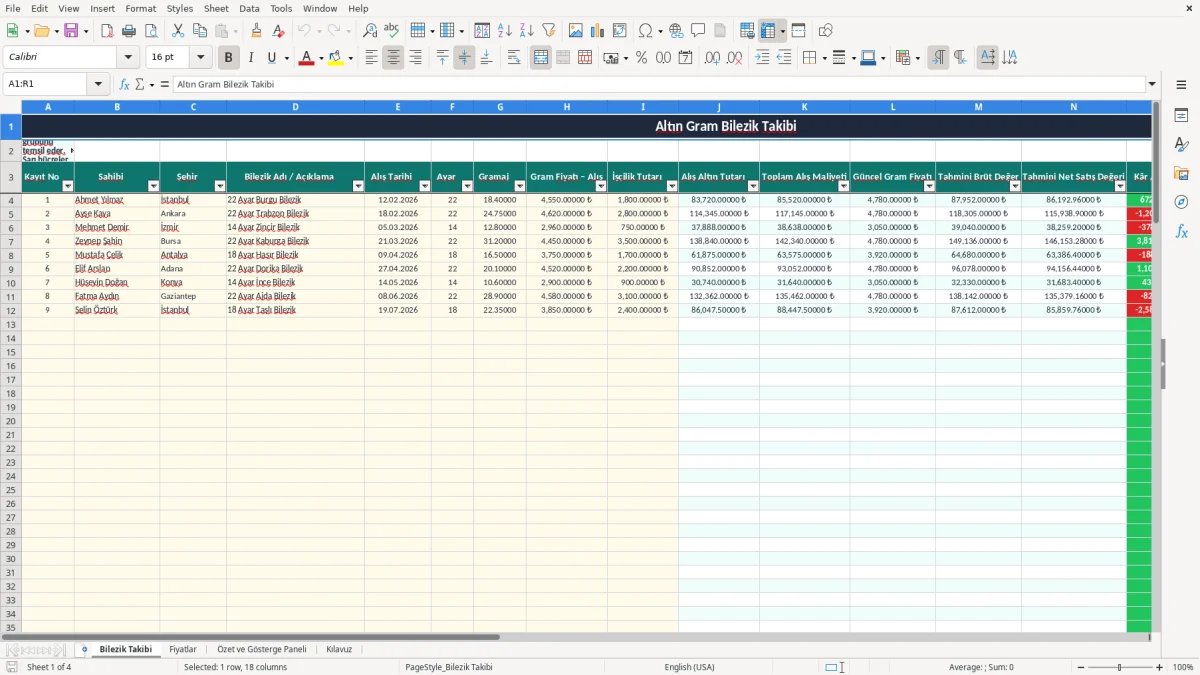Open the borders dropdown arrow
The image size is (1200, 675).
click(824, 58)
